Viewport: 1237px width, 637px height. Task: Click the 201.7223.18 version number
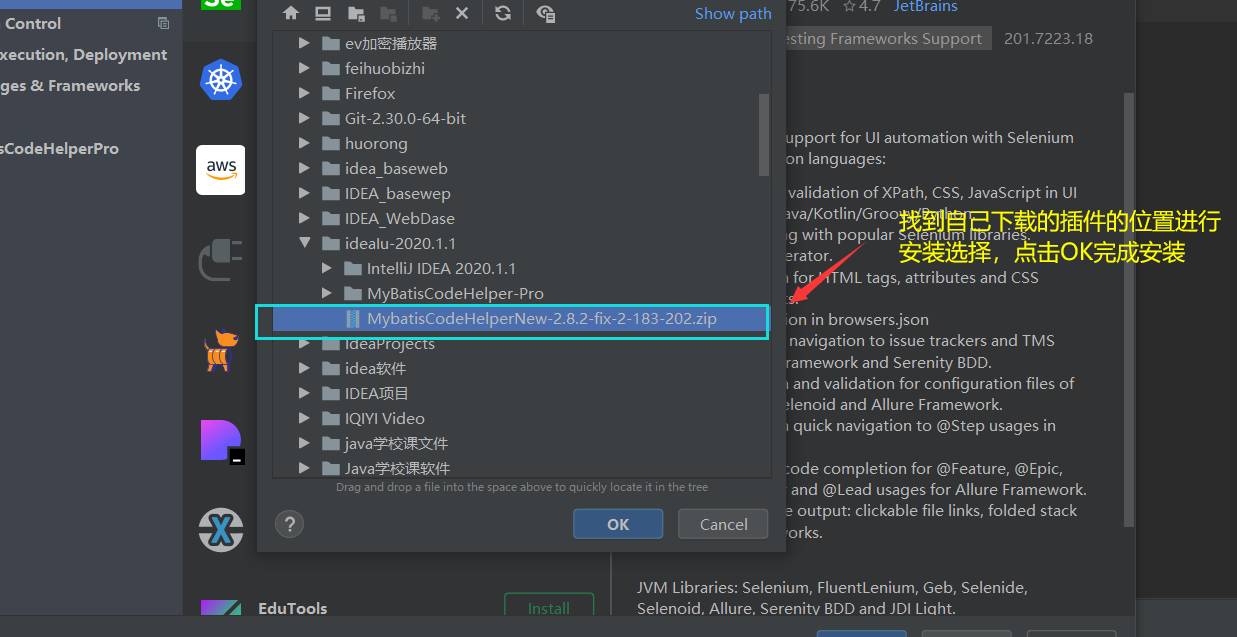click(x=1048, y=39)
